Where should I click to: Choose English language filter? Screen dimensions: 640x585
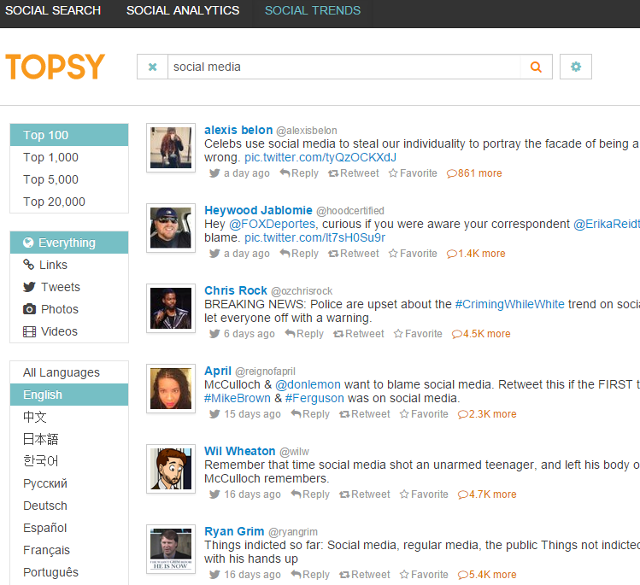point(69,395)
